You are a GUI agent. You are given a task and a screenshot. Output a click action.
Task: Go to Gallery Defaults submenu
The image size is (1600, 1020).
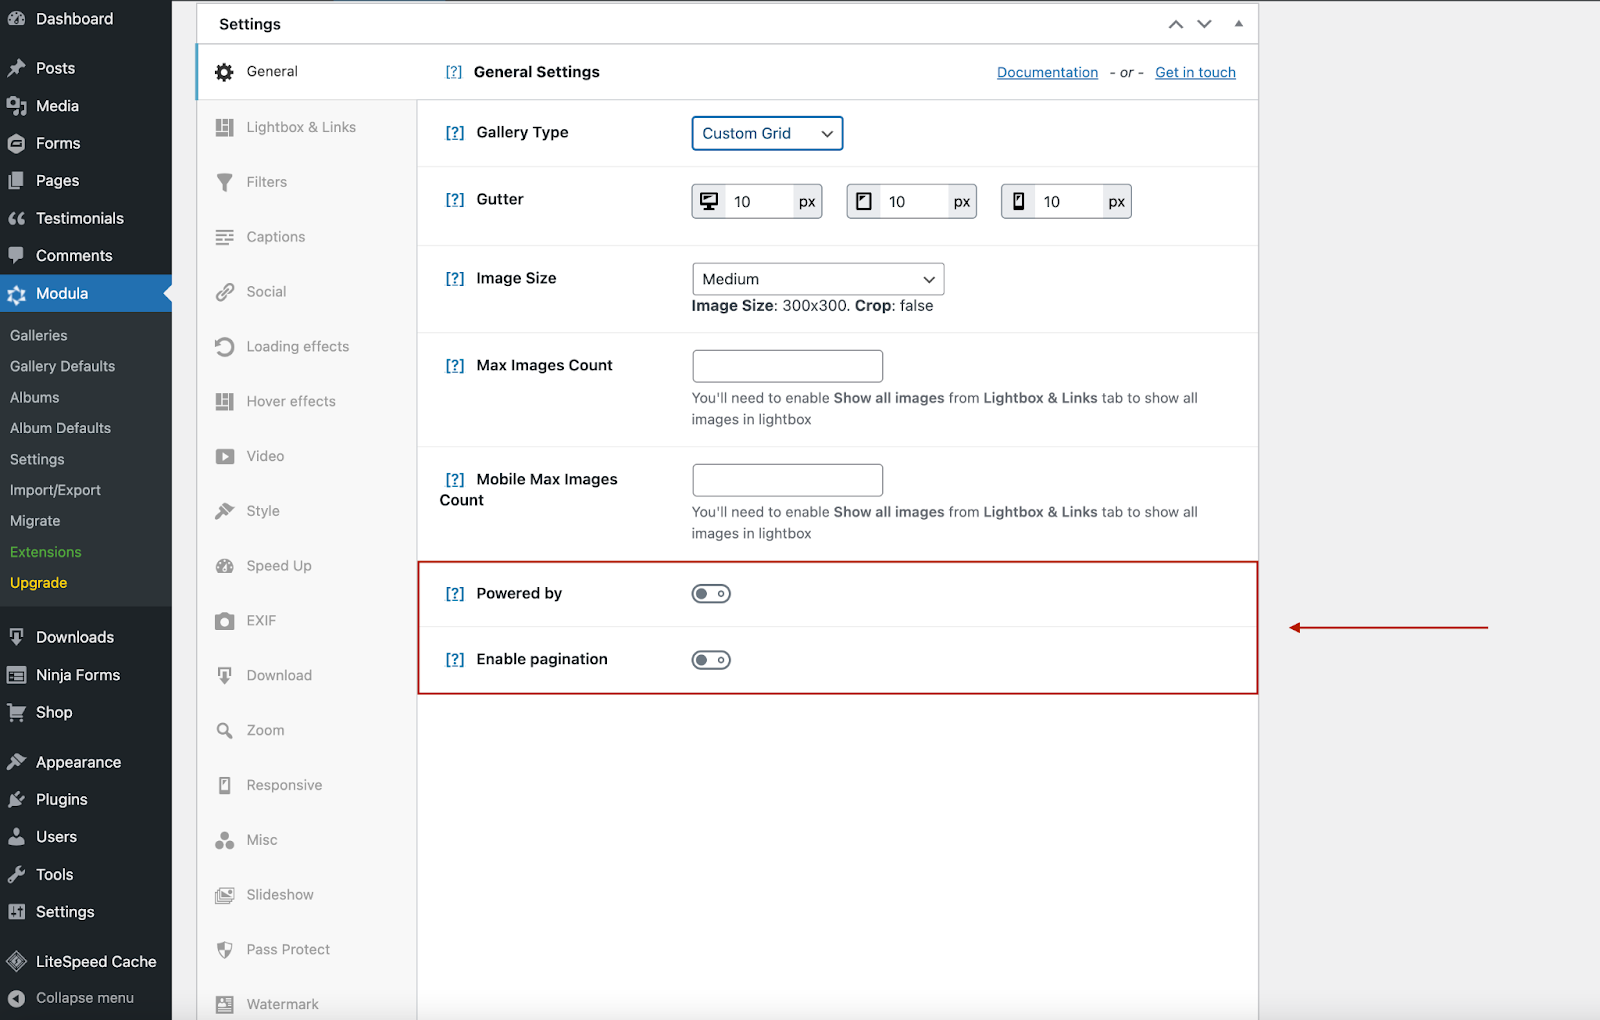click(62, 366)
